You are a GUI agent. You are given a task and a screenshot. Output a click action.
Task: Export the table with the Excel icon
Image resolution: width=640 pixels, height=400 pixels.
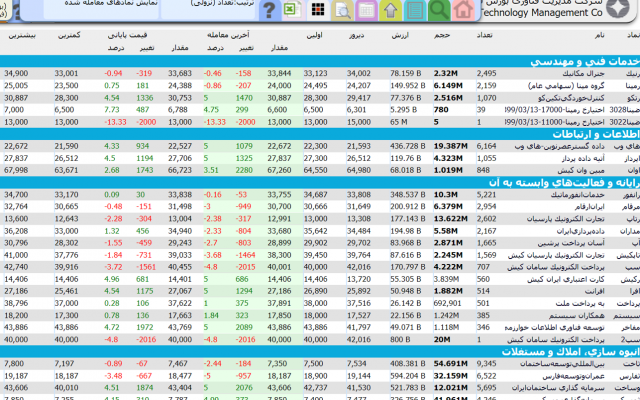coord(291,10)
